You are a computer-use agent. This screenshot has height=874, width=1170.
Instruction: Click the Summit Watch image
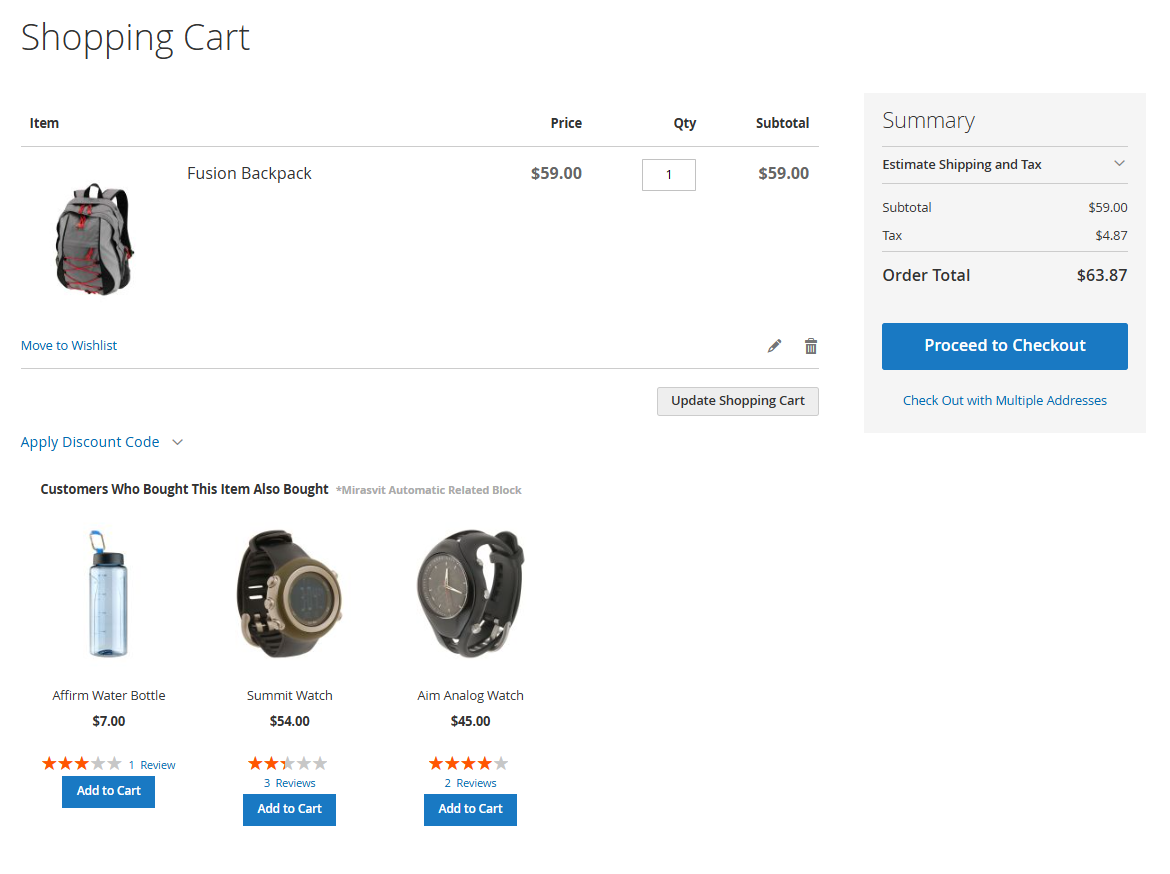point(289,593)
